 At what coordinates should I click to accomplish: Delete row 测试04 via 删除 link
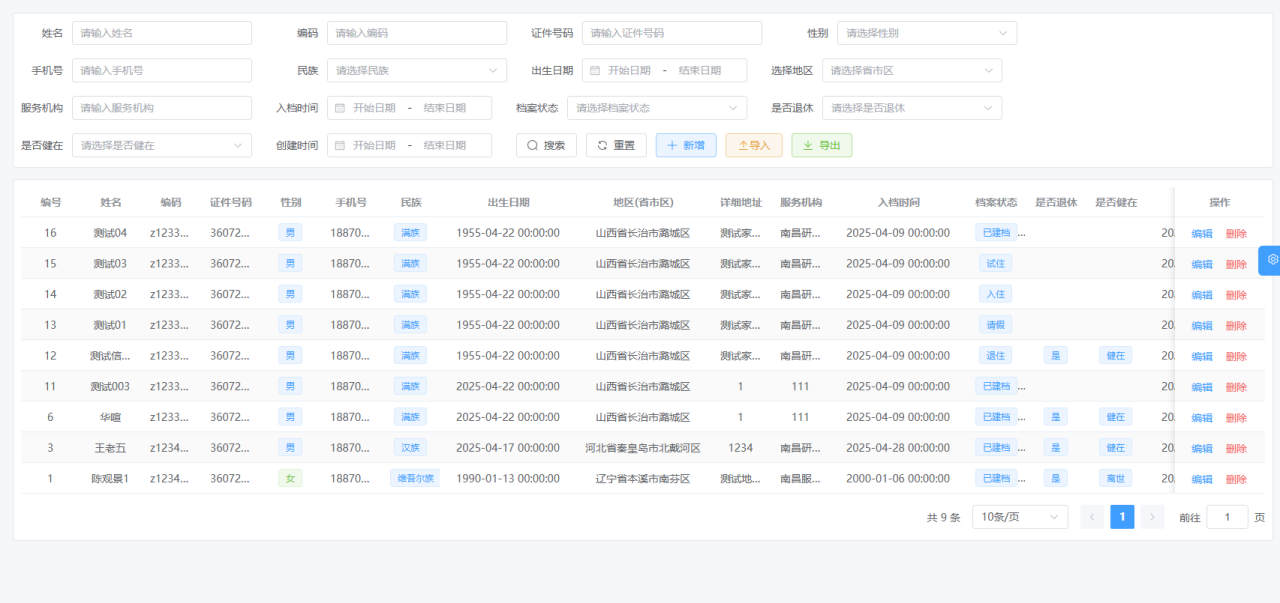click(1236, 234)
